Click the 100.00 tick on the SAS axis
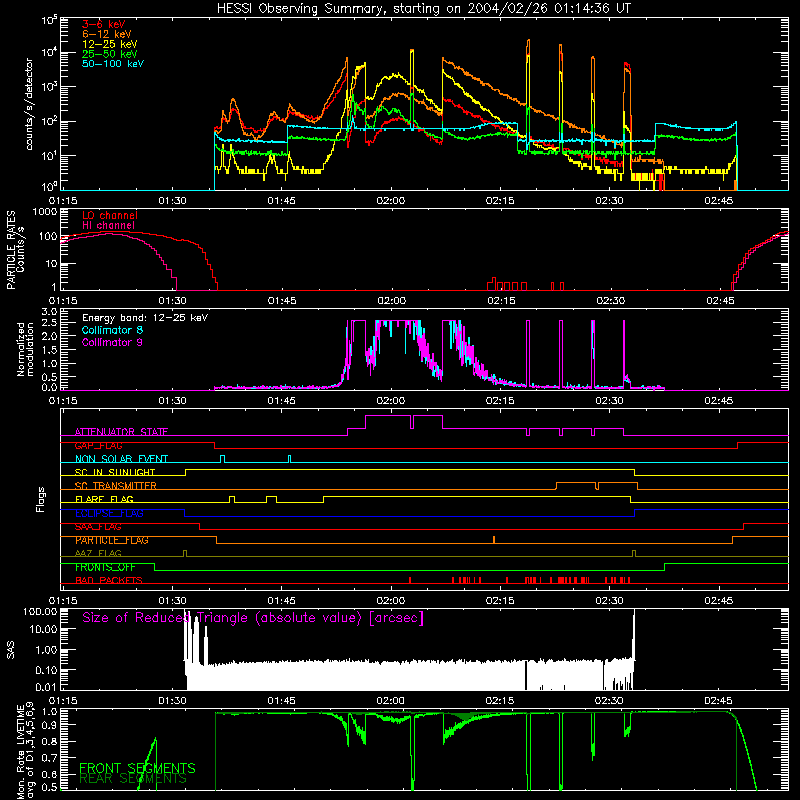 (x=40, y=612)
